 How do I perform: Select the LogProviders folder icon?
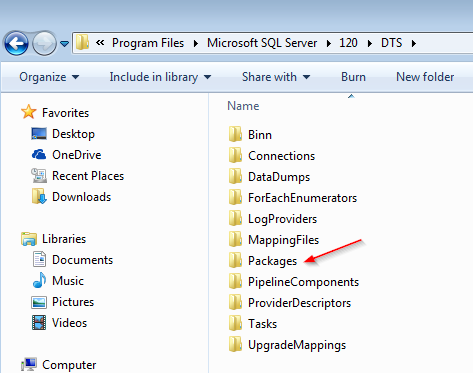point(235,218)
